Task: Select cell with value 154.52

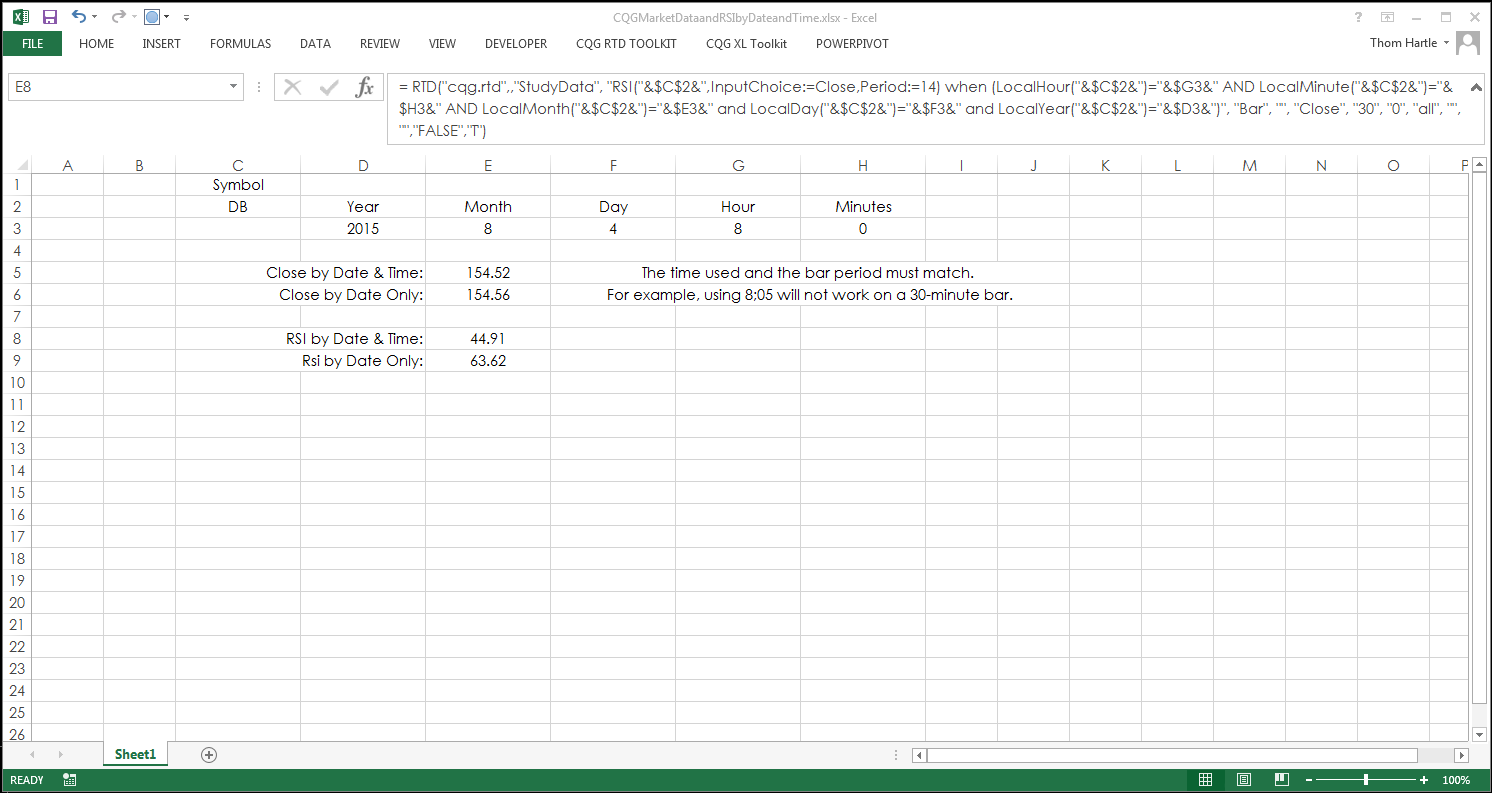Action: [488, 273]
